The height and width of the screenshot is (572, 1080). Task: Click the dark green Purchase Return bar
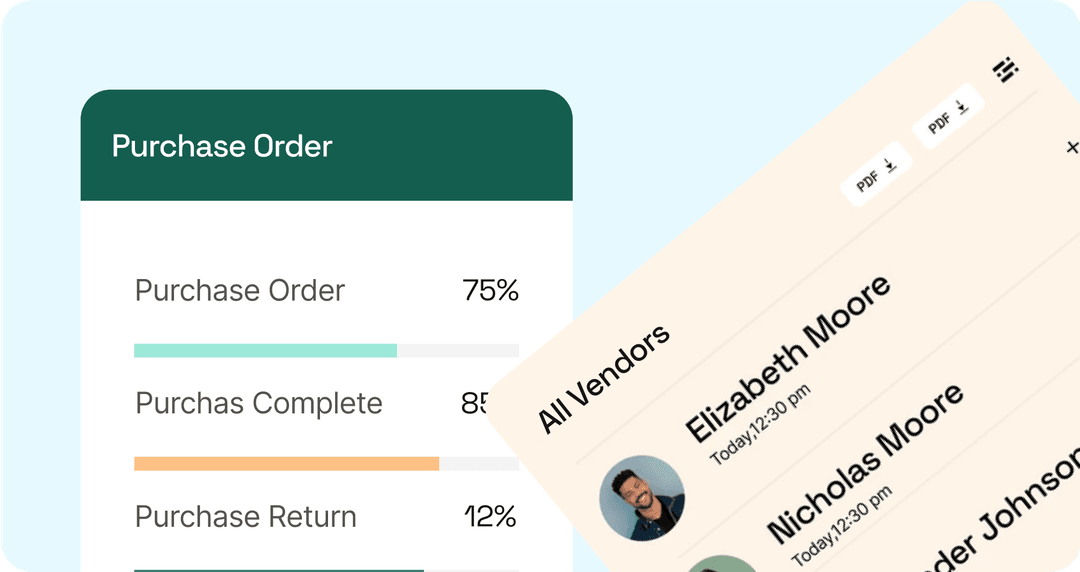pyautogui.click(x=278, y=570)
